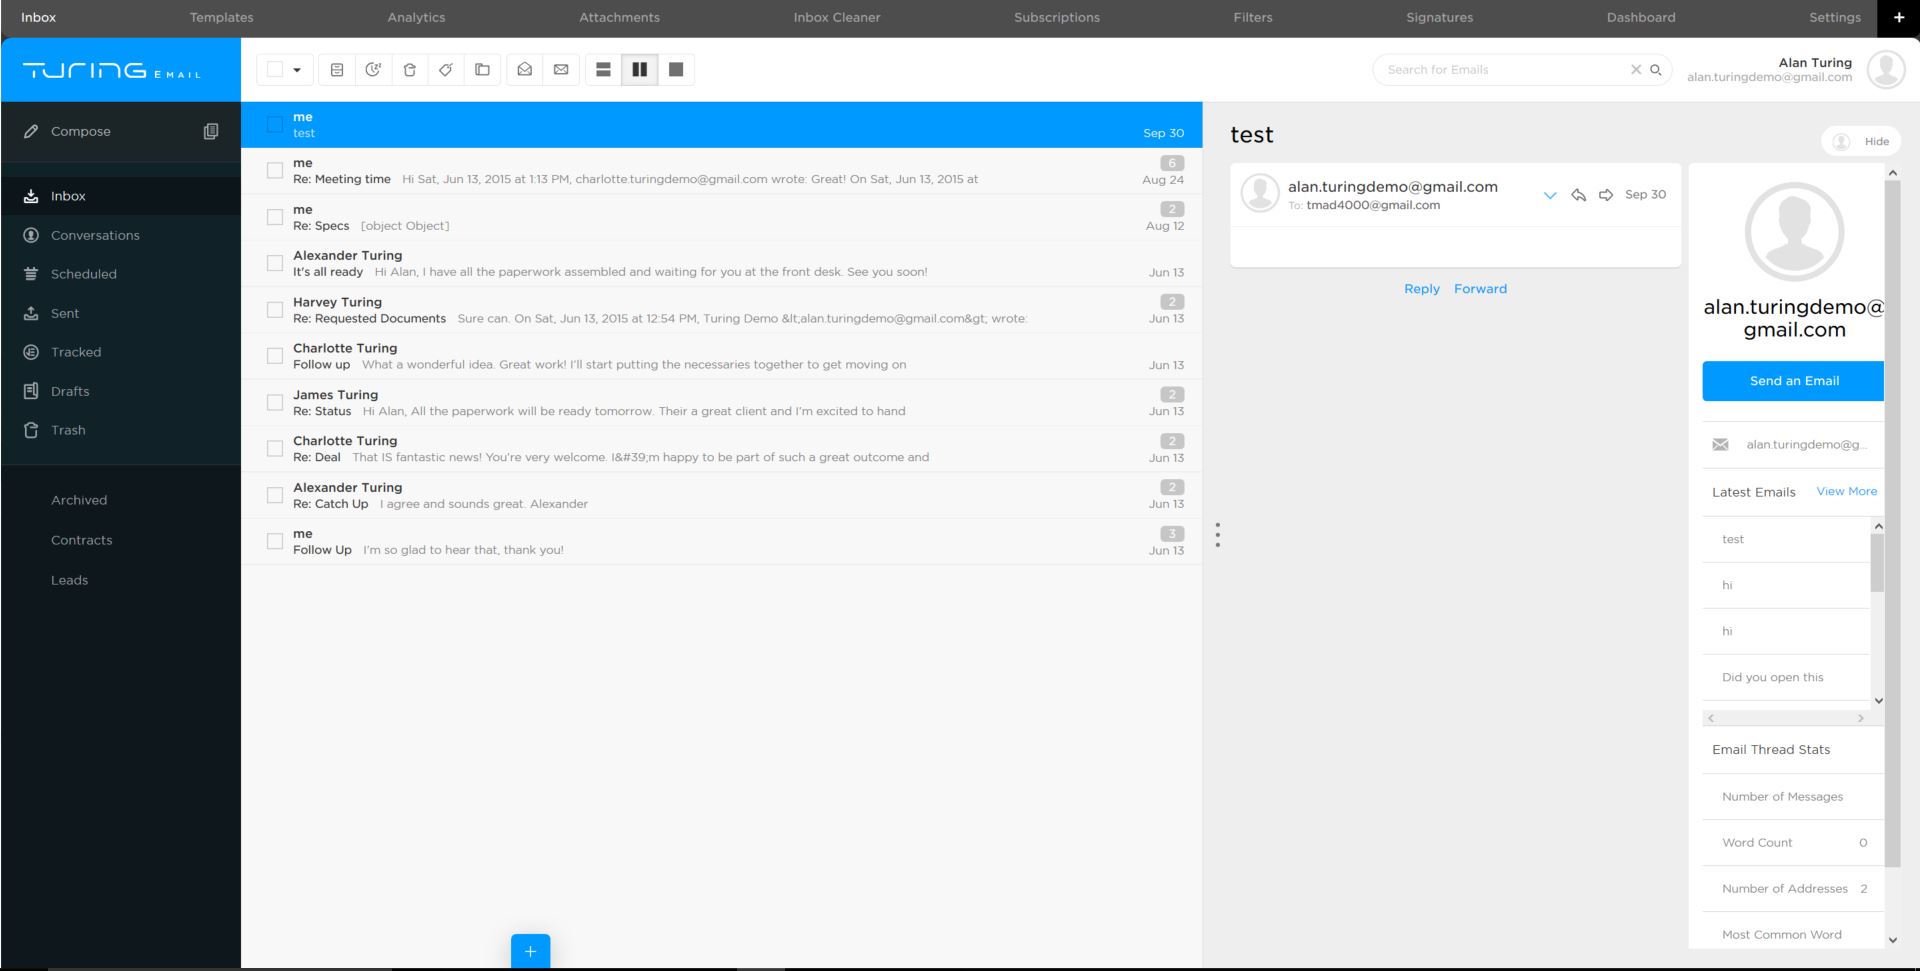The image size is (1920, 971).
Task: Click the reply arrow icon in message header
Action: pyautogui.click(x=1578, y=195)
